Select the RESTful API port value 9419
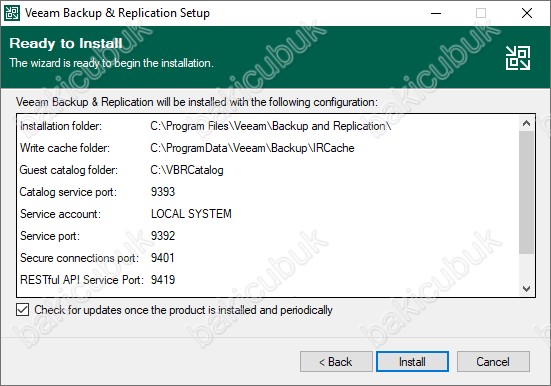The image size is (551, 386). (163, 280)
